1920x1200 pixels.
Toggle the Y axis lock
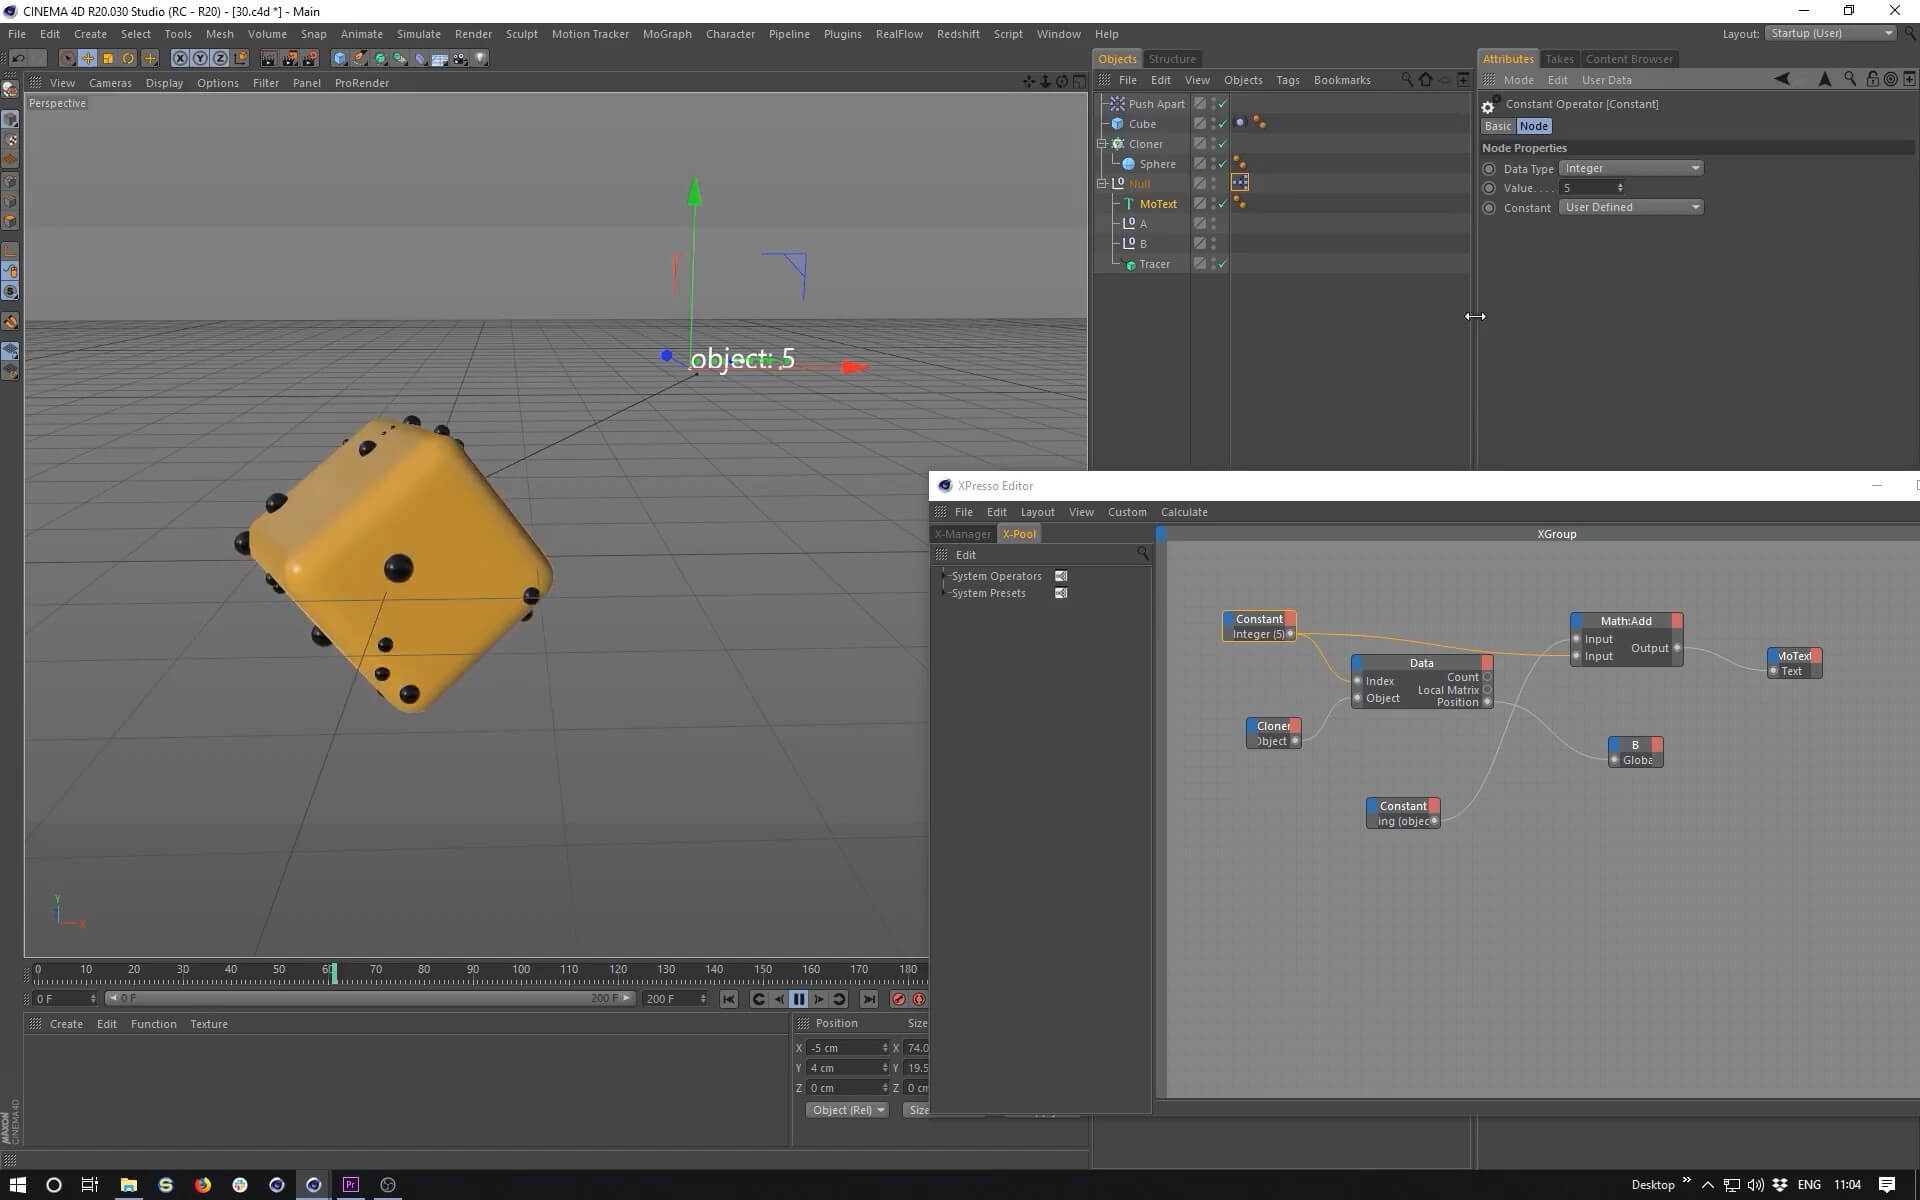click(x=200, y=59)
